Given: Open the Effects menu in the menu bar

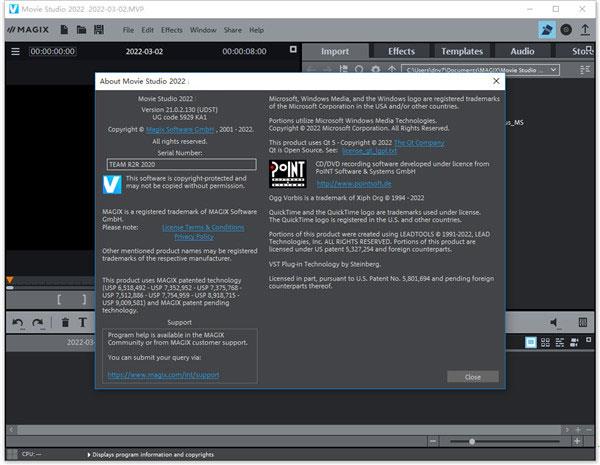Looking at the screenshot, I should [171, 30].
